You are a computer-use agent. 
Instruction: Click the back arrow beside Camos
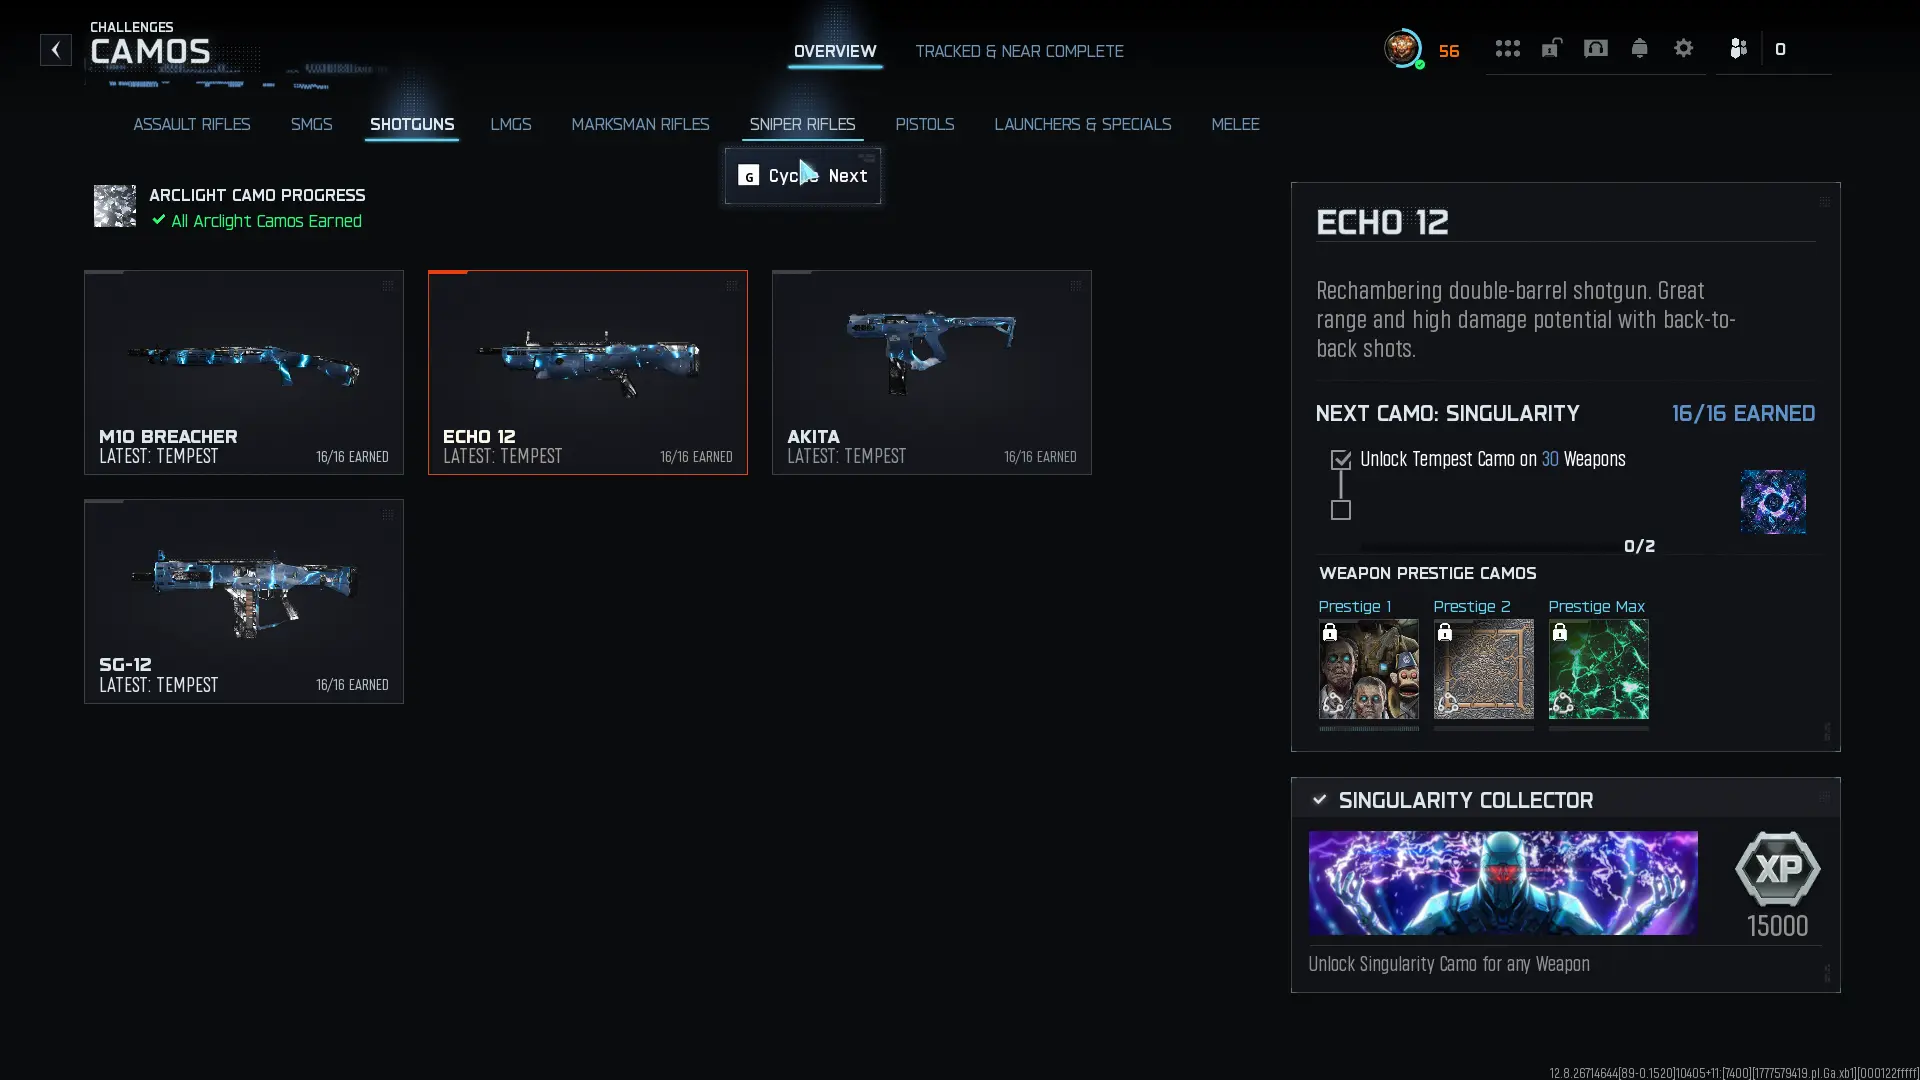click(x=56, y=50)
